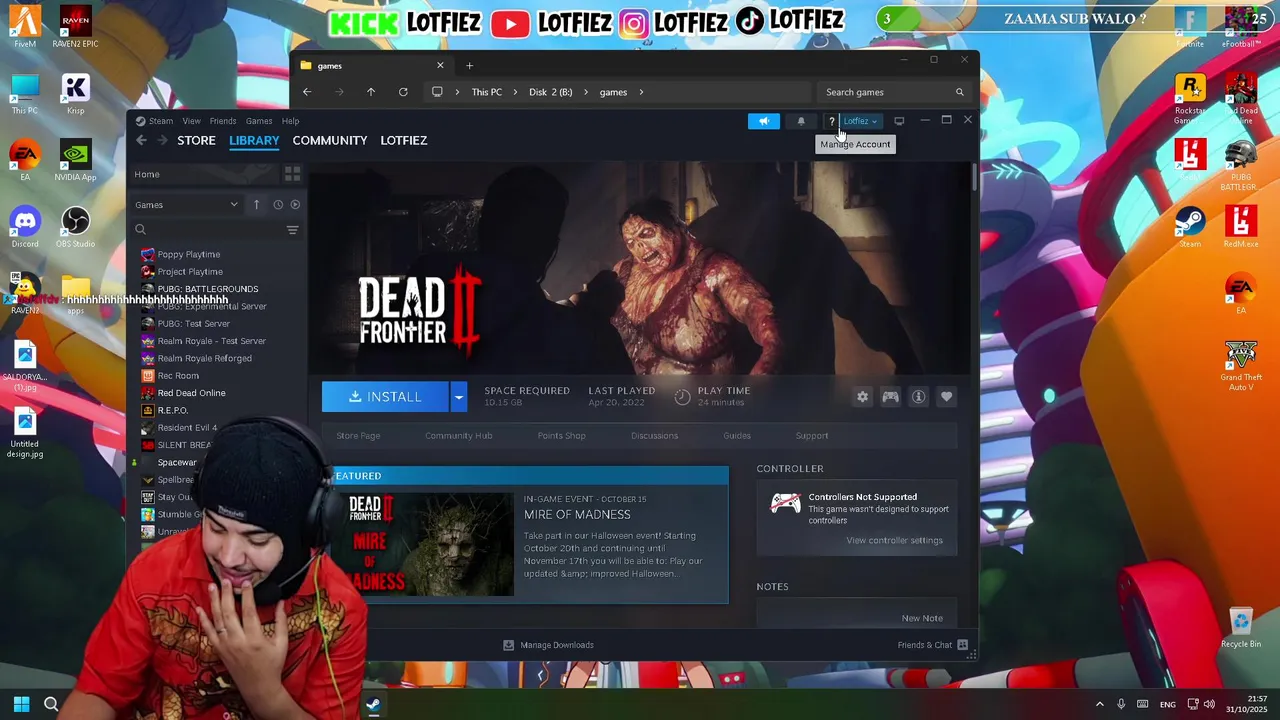This screenshot has height=720, width=1280.
Task: Expand Lotfiez account dropdown
Action: click(x=860, y=121)
